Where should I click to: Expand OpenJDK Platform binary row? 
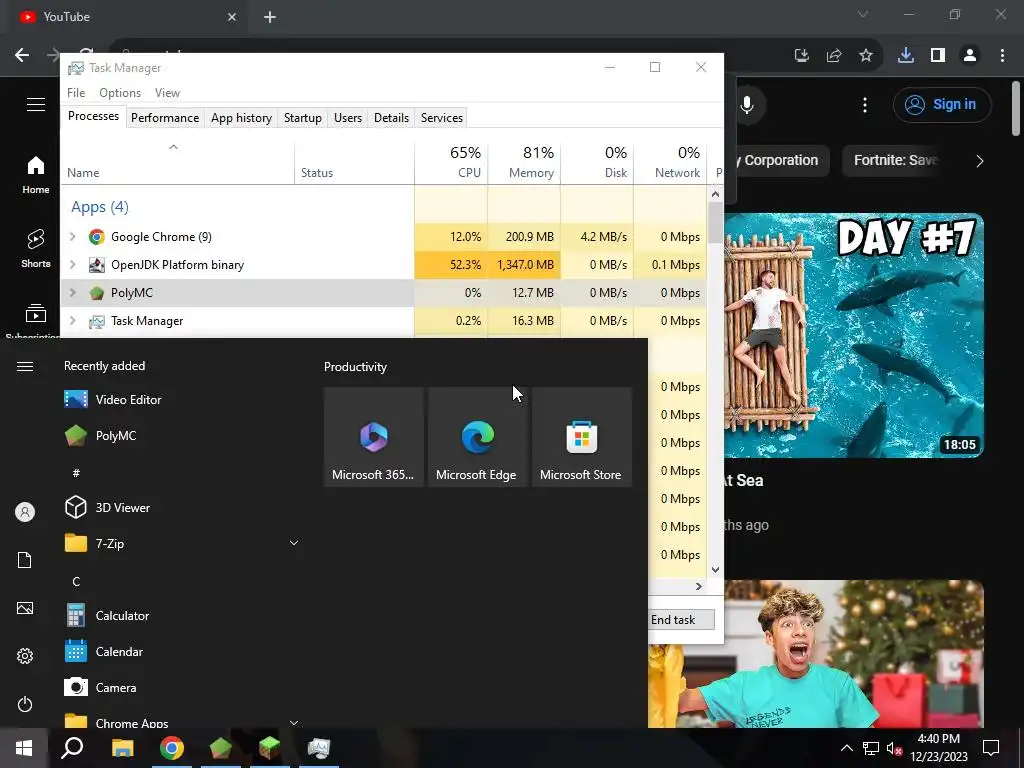[72, 264]
